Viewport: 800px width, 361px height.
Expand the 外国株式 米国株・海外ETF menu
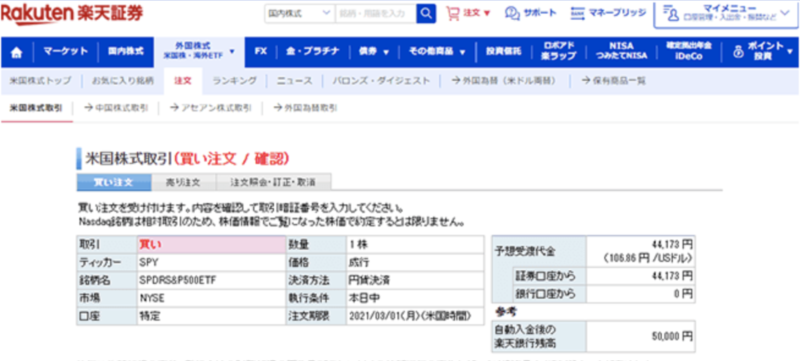(x=199, y=52)
